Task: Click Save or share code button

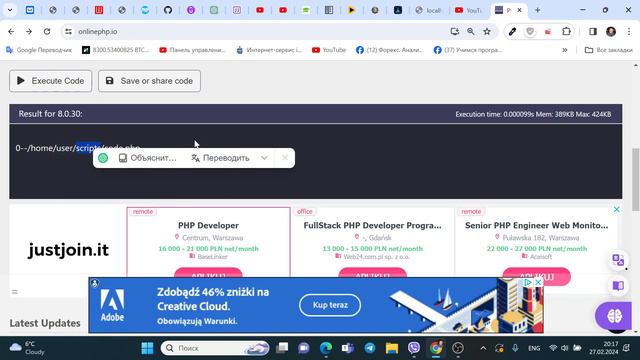Action: pyautogui.click(x=149, y=81)
